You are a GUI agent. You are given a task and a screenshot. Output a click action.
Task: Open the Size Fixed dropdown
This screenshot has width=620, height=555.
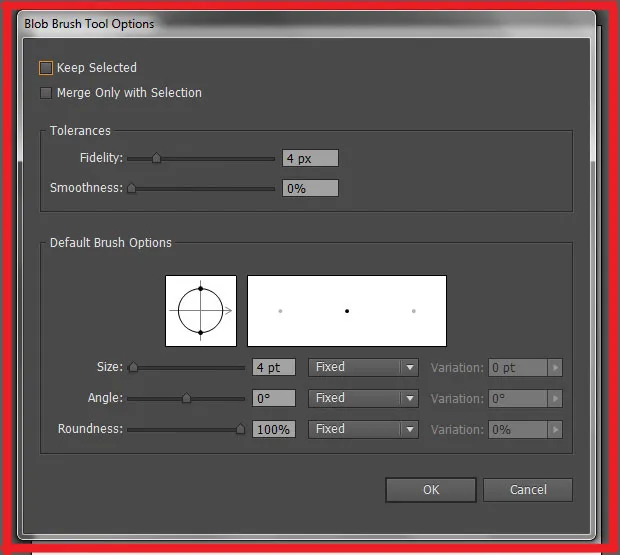[x=363, y=367]
